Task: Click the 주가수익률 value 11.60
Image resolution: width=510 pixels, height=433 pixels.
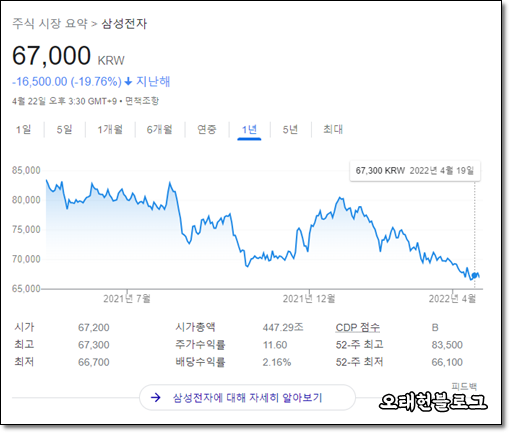Action: click(275, 345)
